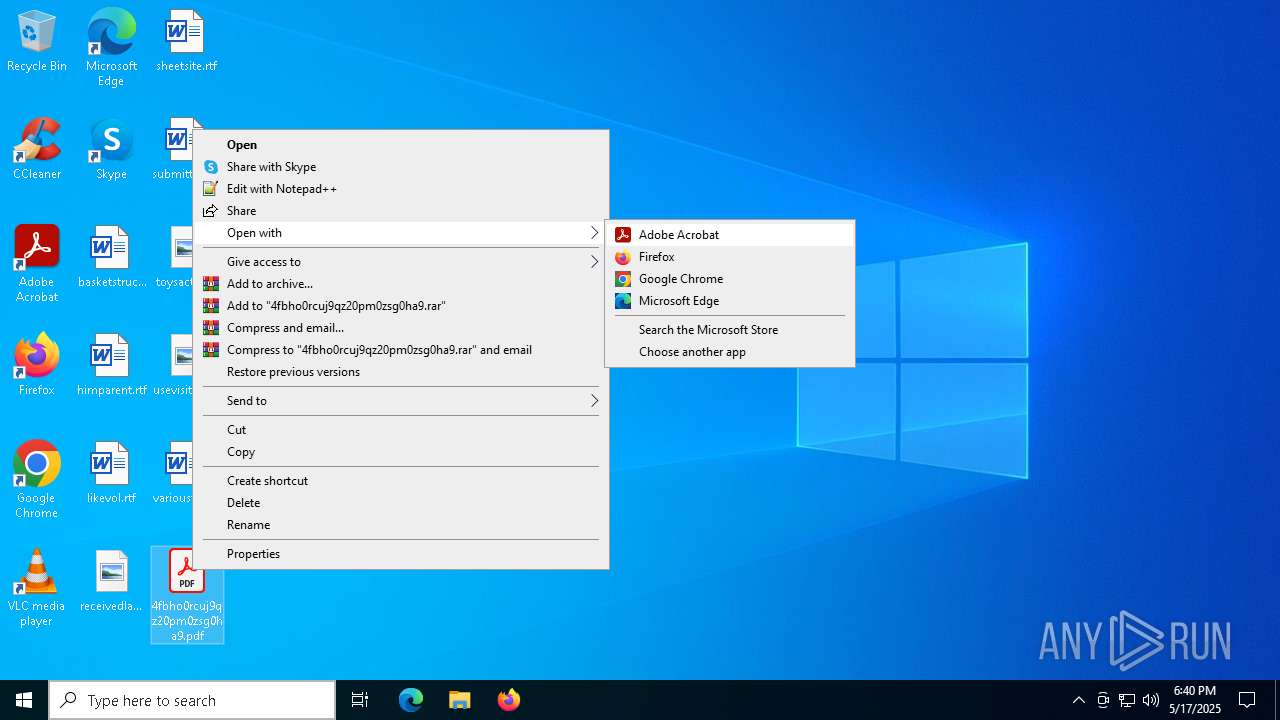The height and width of the screenshot is (720, 1280).
Task: Choose Share with Skype
Action: pyautogui.click(x=401, y=167)
